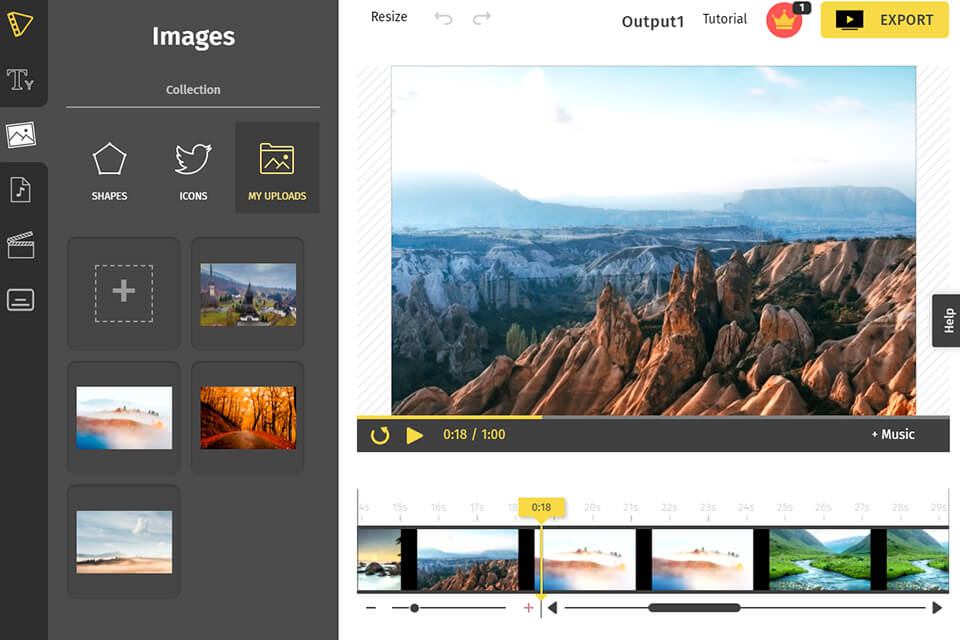Select the Icons category

pyautogui.click(x=193, y=171)
